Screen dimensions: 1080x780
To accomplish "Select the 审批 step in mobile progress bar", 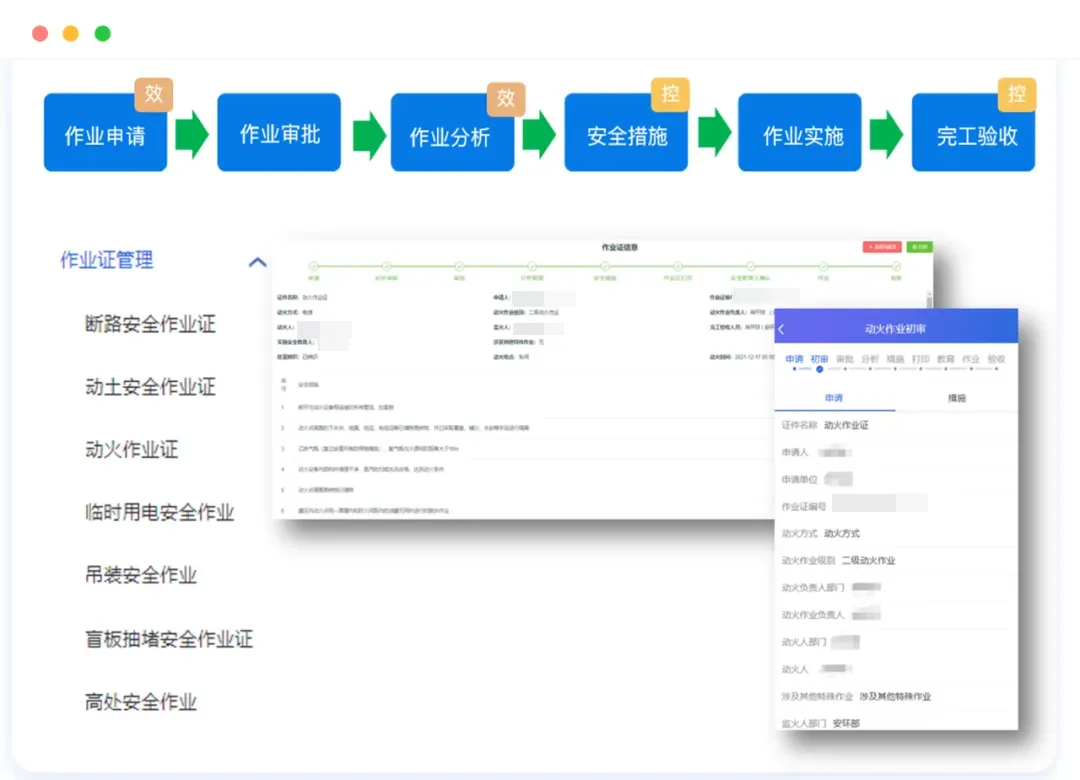I will pyautogui.click(x=844, y=359).
